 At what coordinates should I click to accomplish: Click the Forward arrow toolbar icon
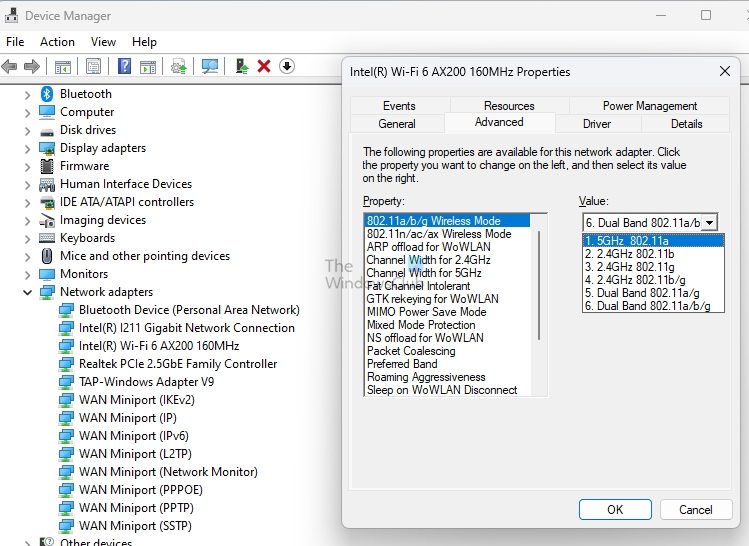point(32,66)
